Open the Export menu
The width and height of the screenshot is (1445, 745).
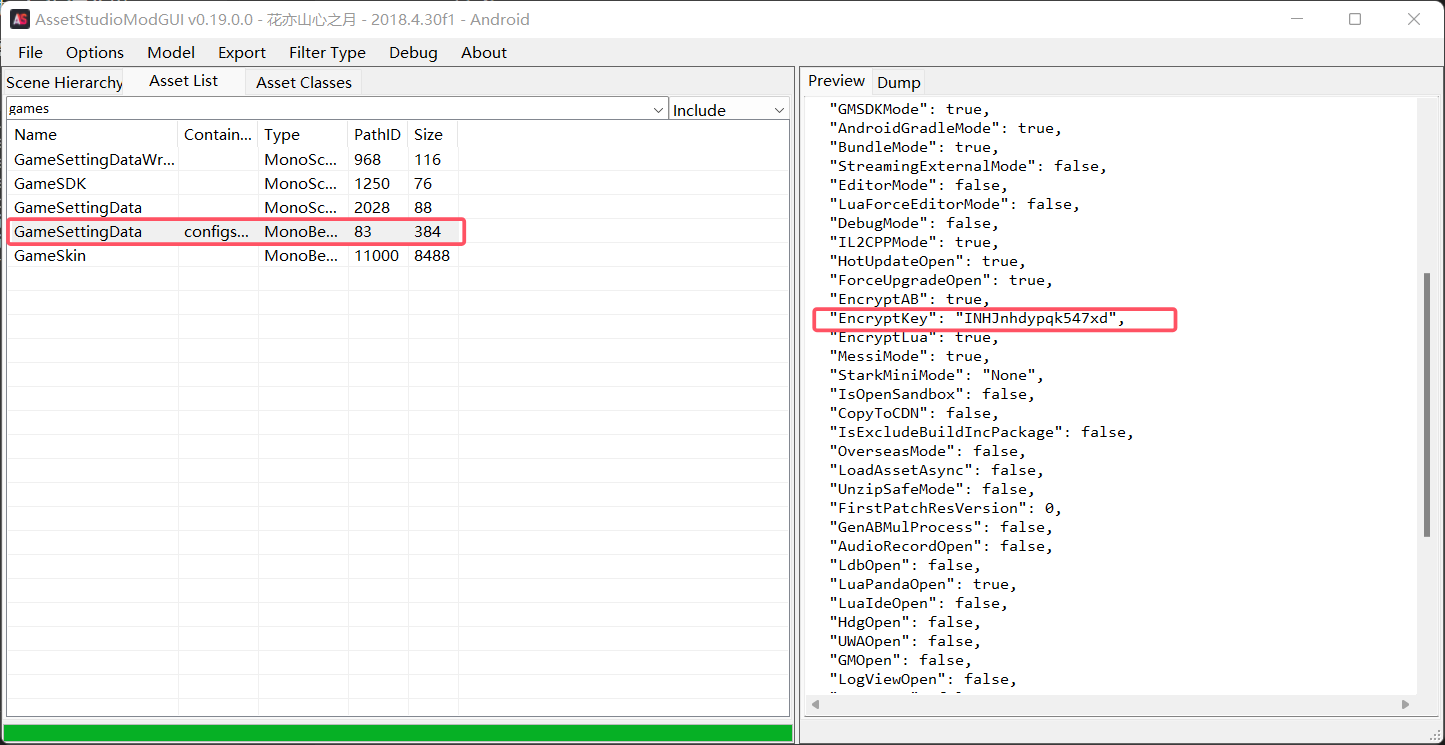[242, 53]
